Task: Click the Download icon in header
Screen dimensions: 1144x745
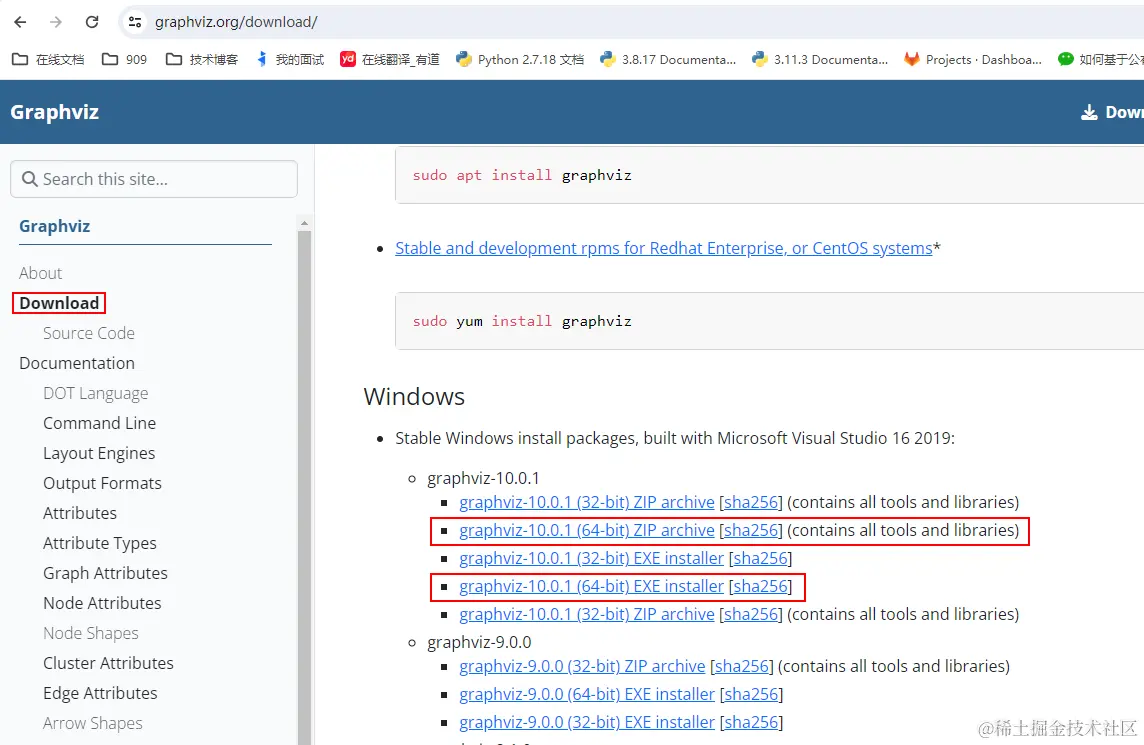Action: click(x=1089, y=112)
